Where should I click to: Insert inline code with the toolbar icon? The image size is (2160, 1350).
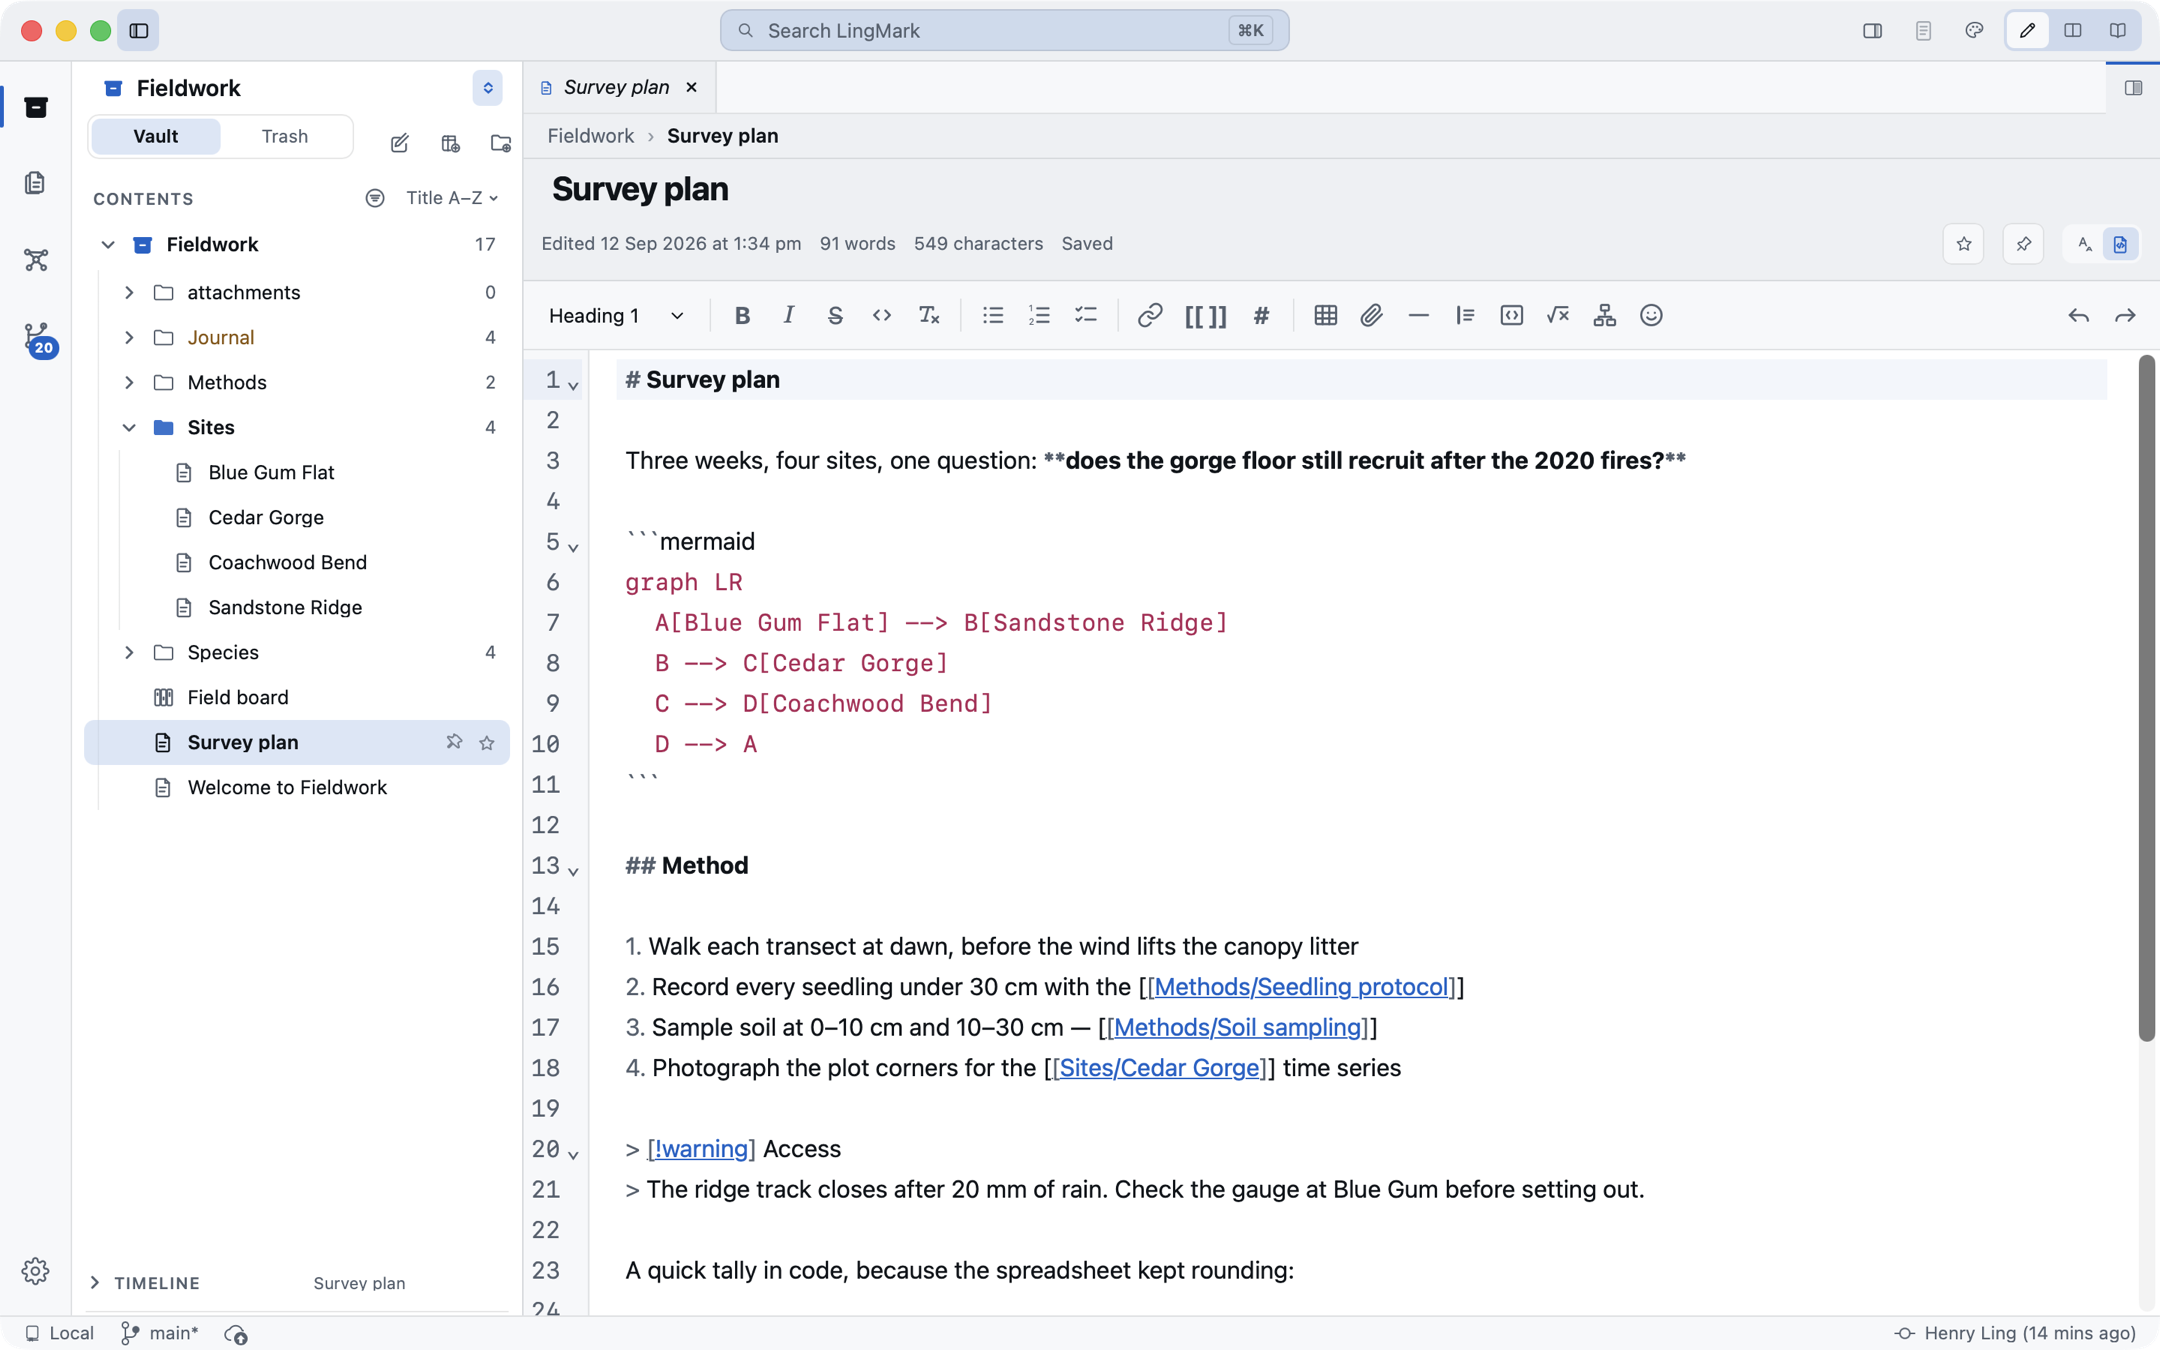click(x=882, y=316)
